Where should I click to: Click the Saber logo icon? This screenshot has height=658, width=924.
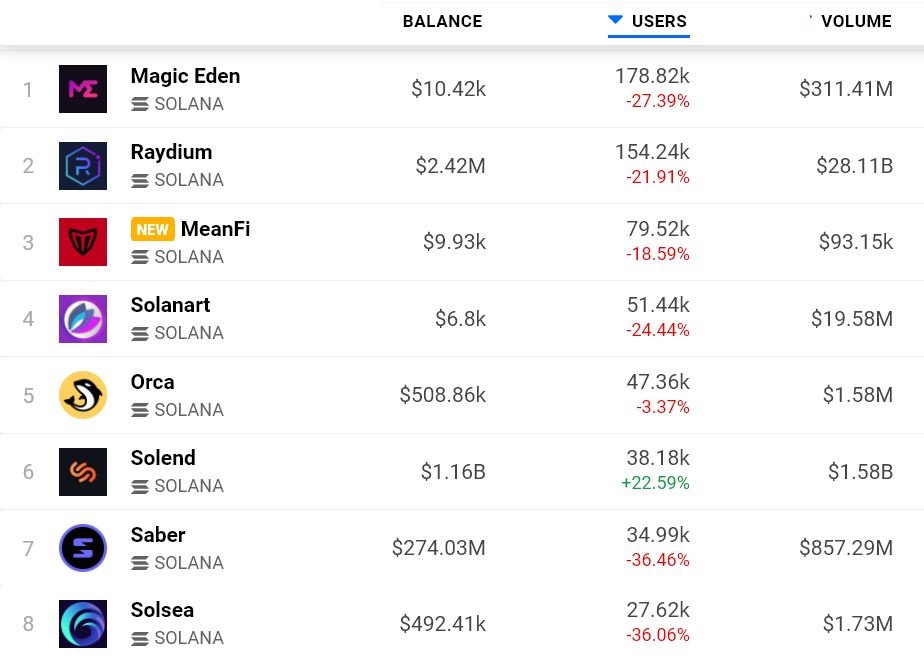pos(83,548)
